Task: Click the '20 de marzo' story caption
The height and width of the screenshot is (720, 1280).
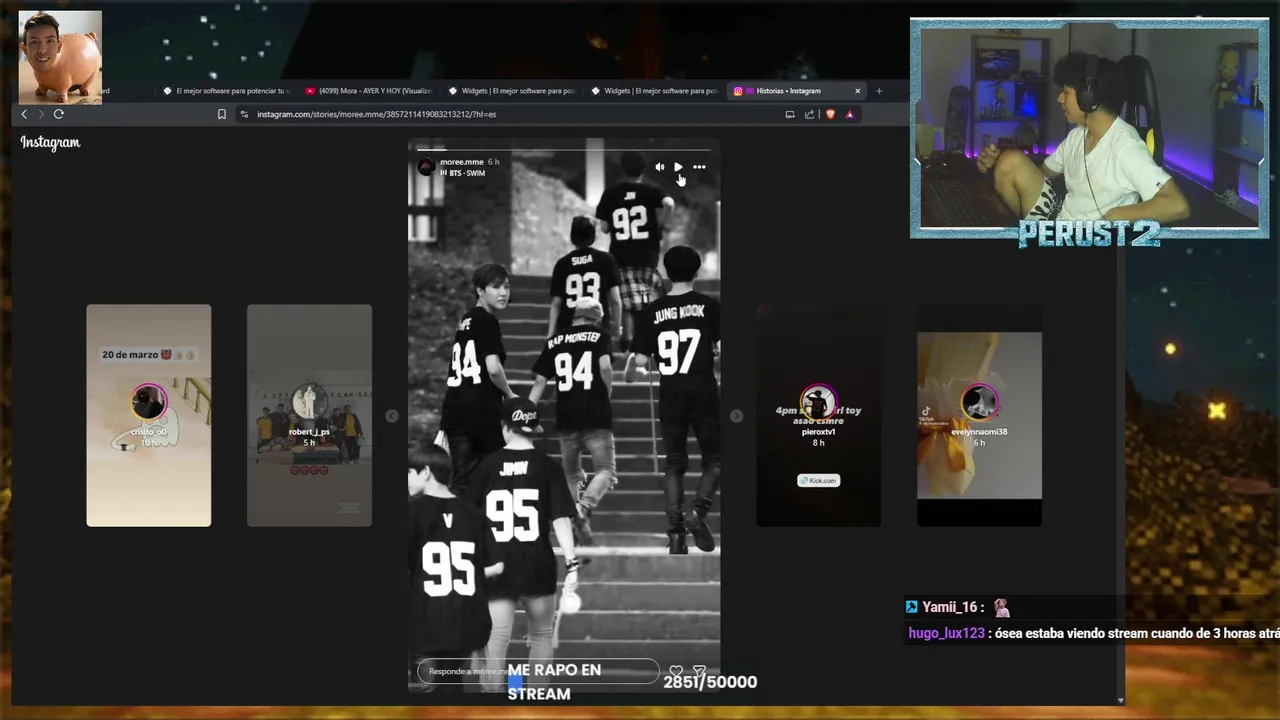Action: pyautogui.click(x=148, y=355)
